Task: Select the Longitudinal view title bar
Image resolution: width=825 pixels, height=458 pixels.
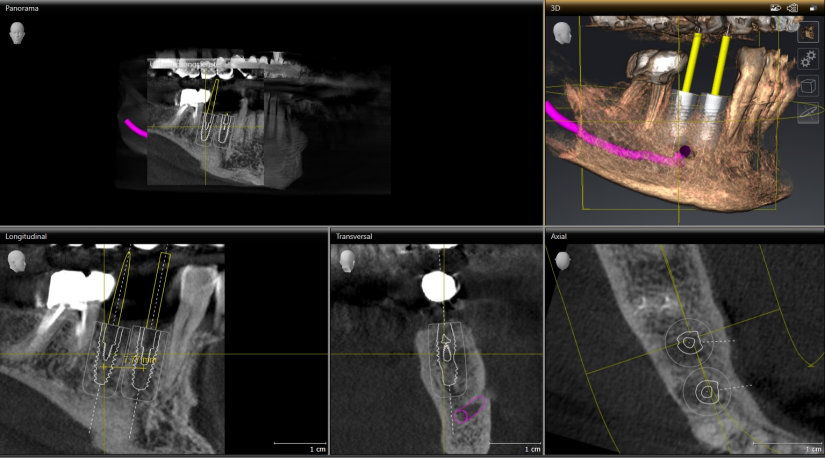Action: [160, 236]
